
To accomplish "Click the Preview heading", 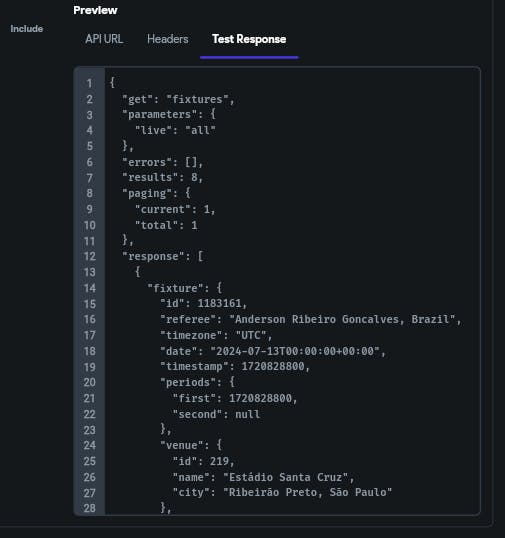I will [95, 10].
